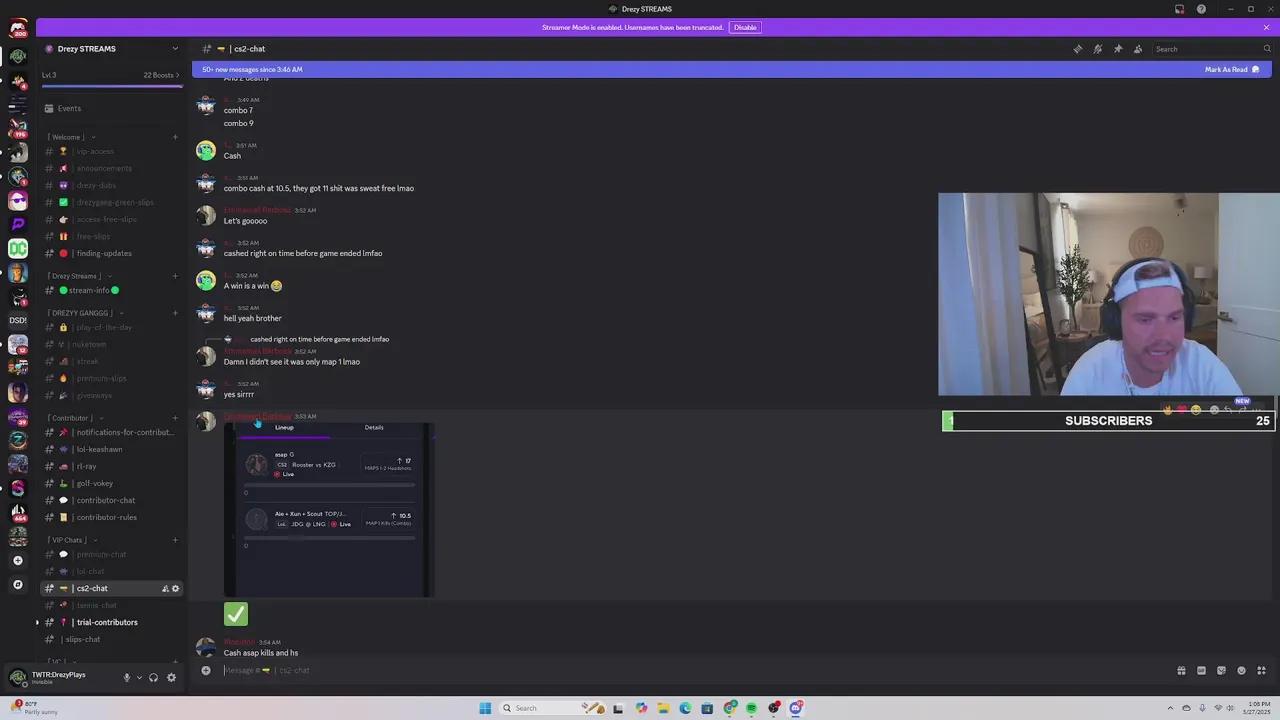Screen dimensions: 1280x720
Task: Deafen audio with headphones icon
Action: 153,678
